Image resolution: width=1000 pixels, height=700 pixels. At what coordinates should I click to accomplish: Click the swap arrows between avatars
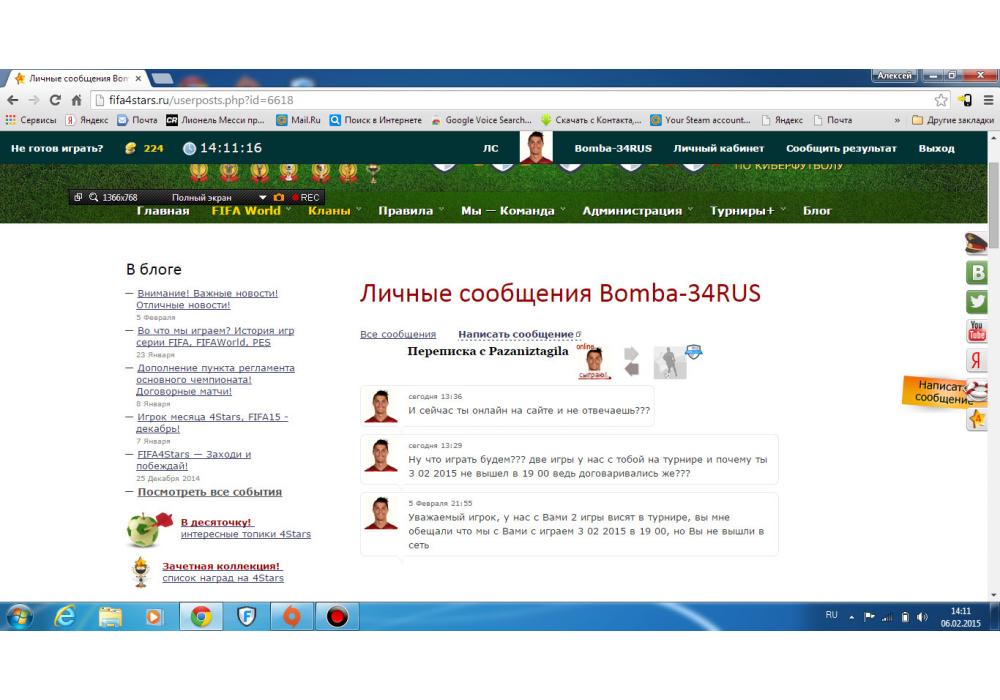click(x=631, y=361)
